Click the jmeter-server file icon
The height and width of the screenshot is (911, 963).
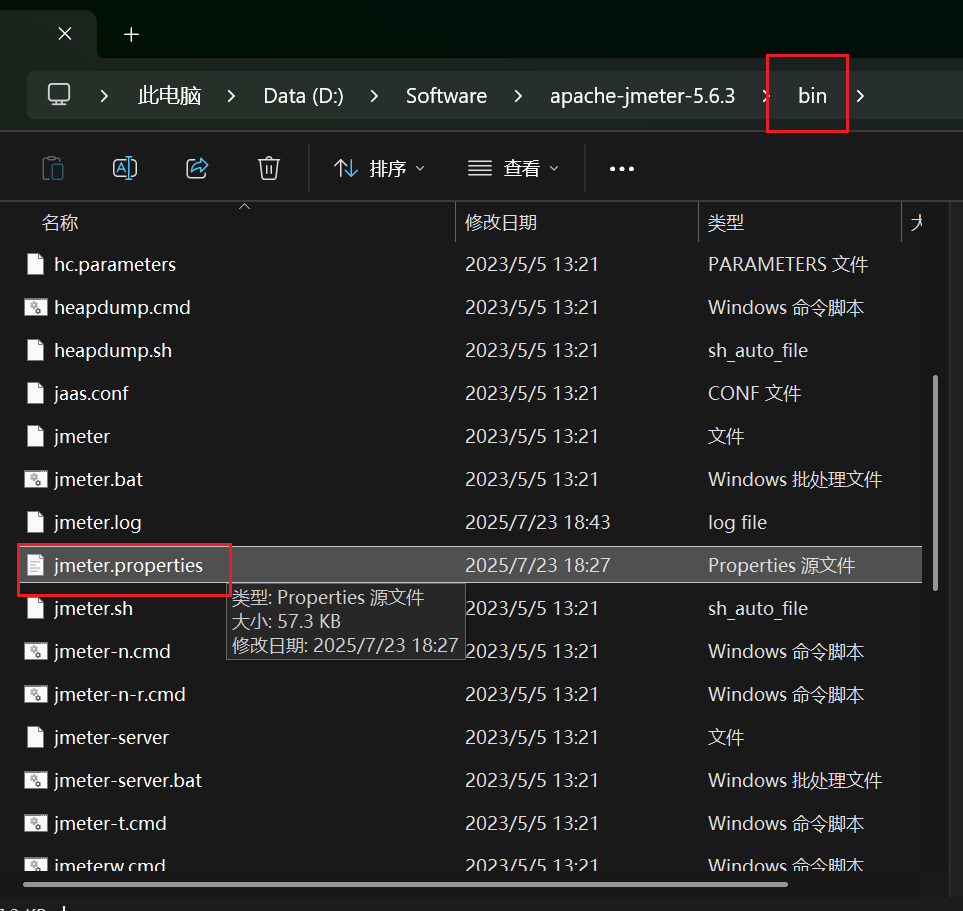36,737
